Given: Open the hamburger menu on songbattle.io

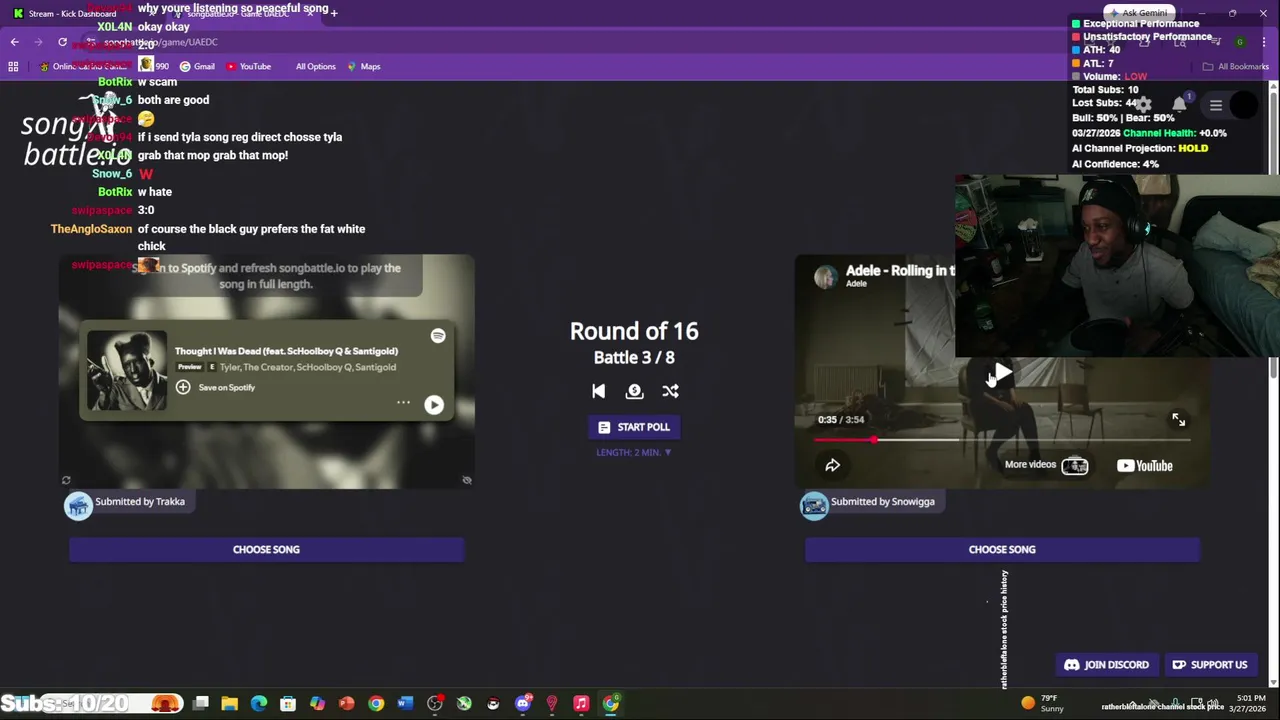Looking at the screenshot, I should (x=1216, y=105).
